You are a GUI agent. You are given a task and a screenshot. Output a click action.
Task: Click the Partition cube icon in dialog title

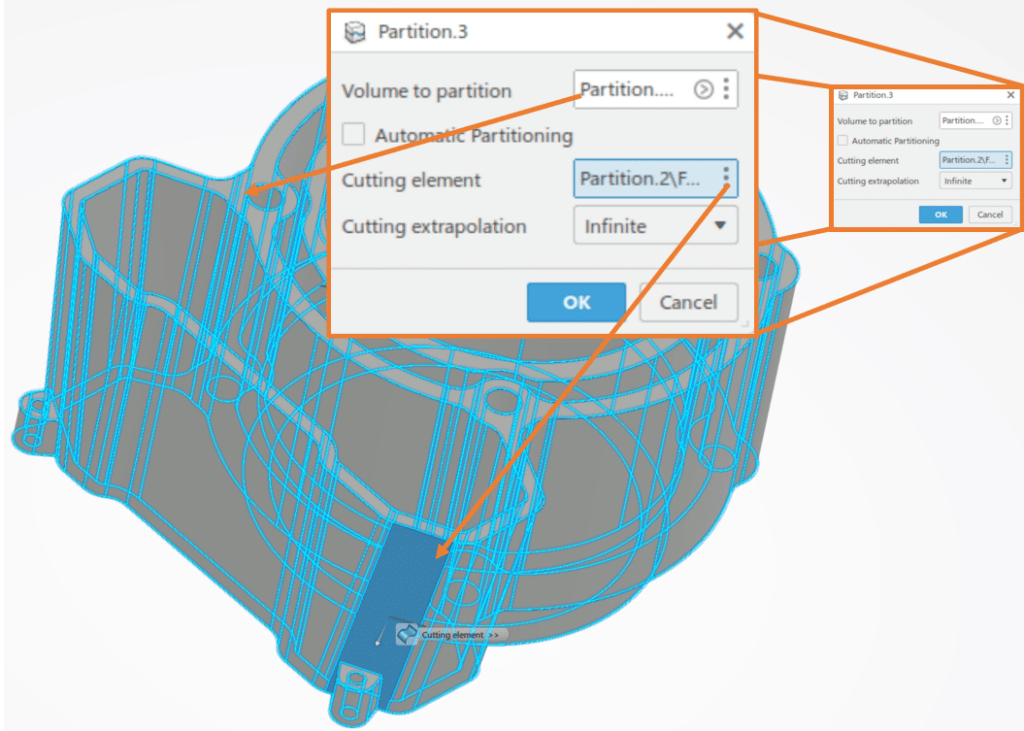pyautogui.click(x=353, y=31)
